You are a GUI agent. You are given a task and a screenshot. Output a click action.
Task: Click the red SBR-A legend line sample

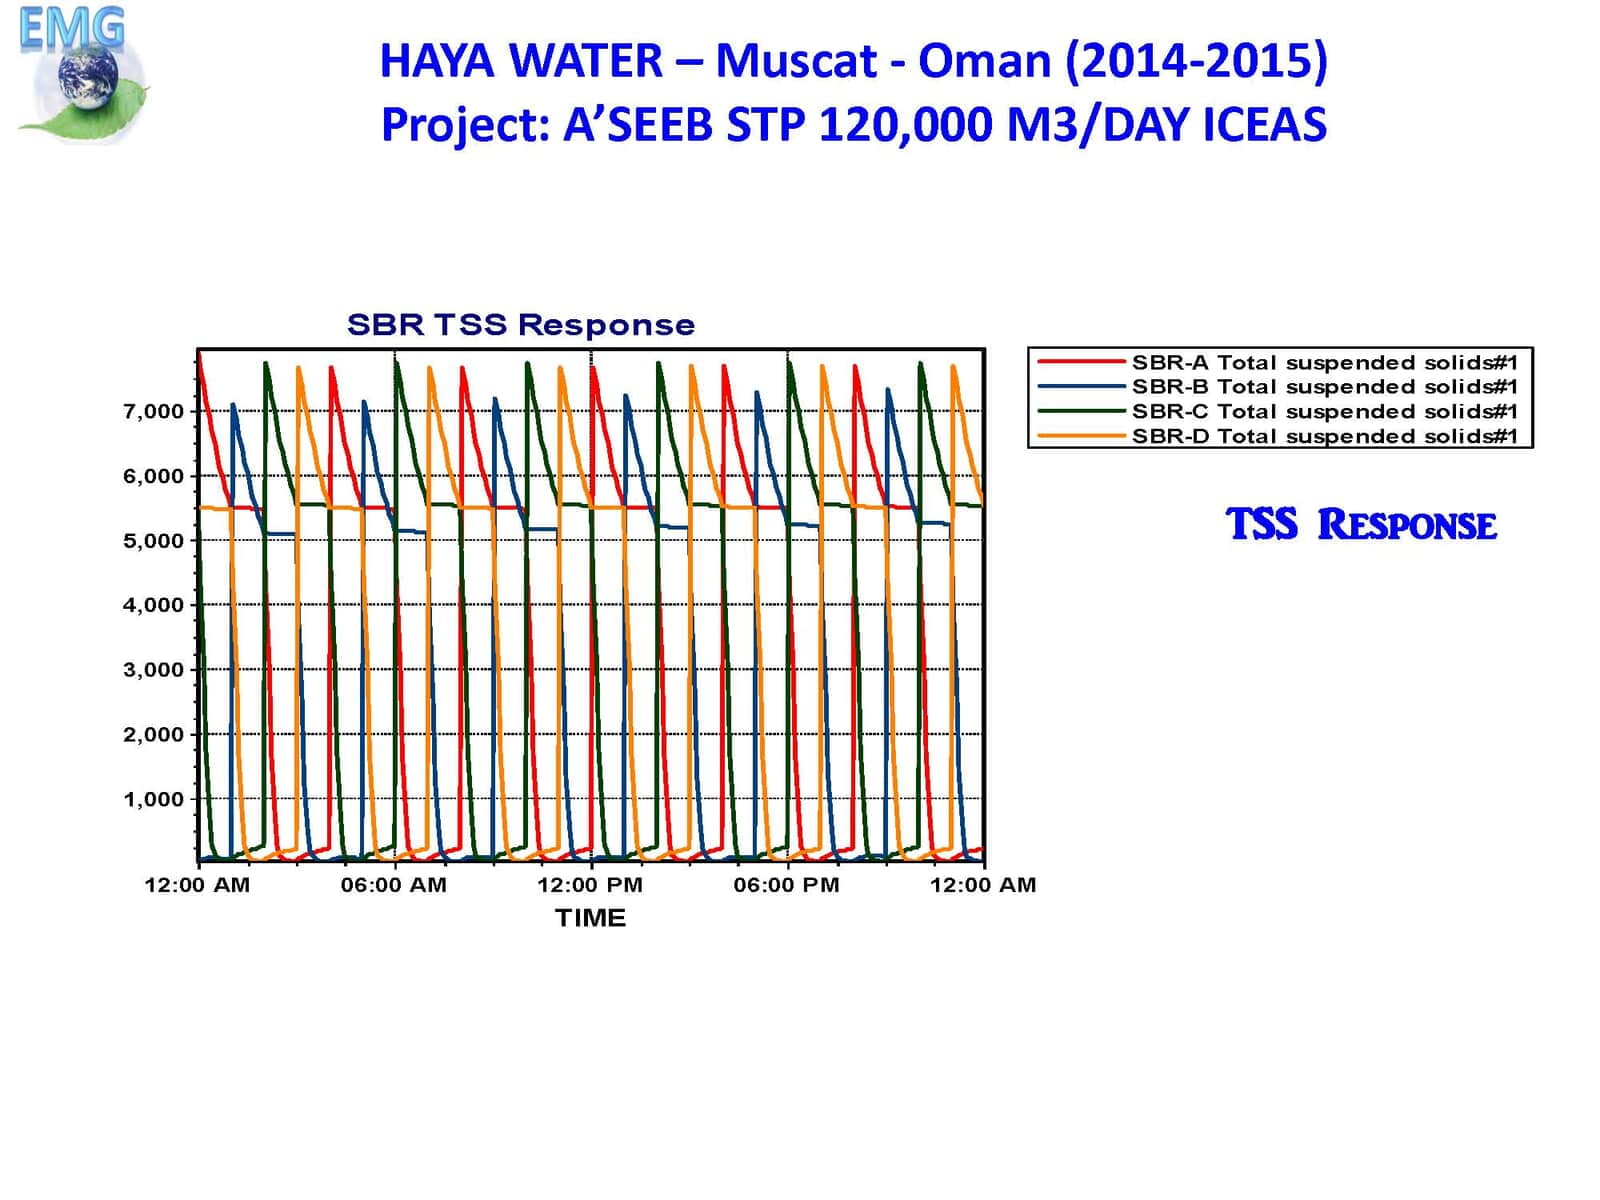coord(1081,362)
